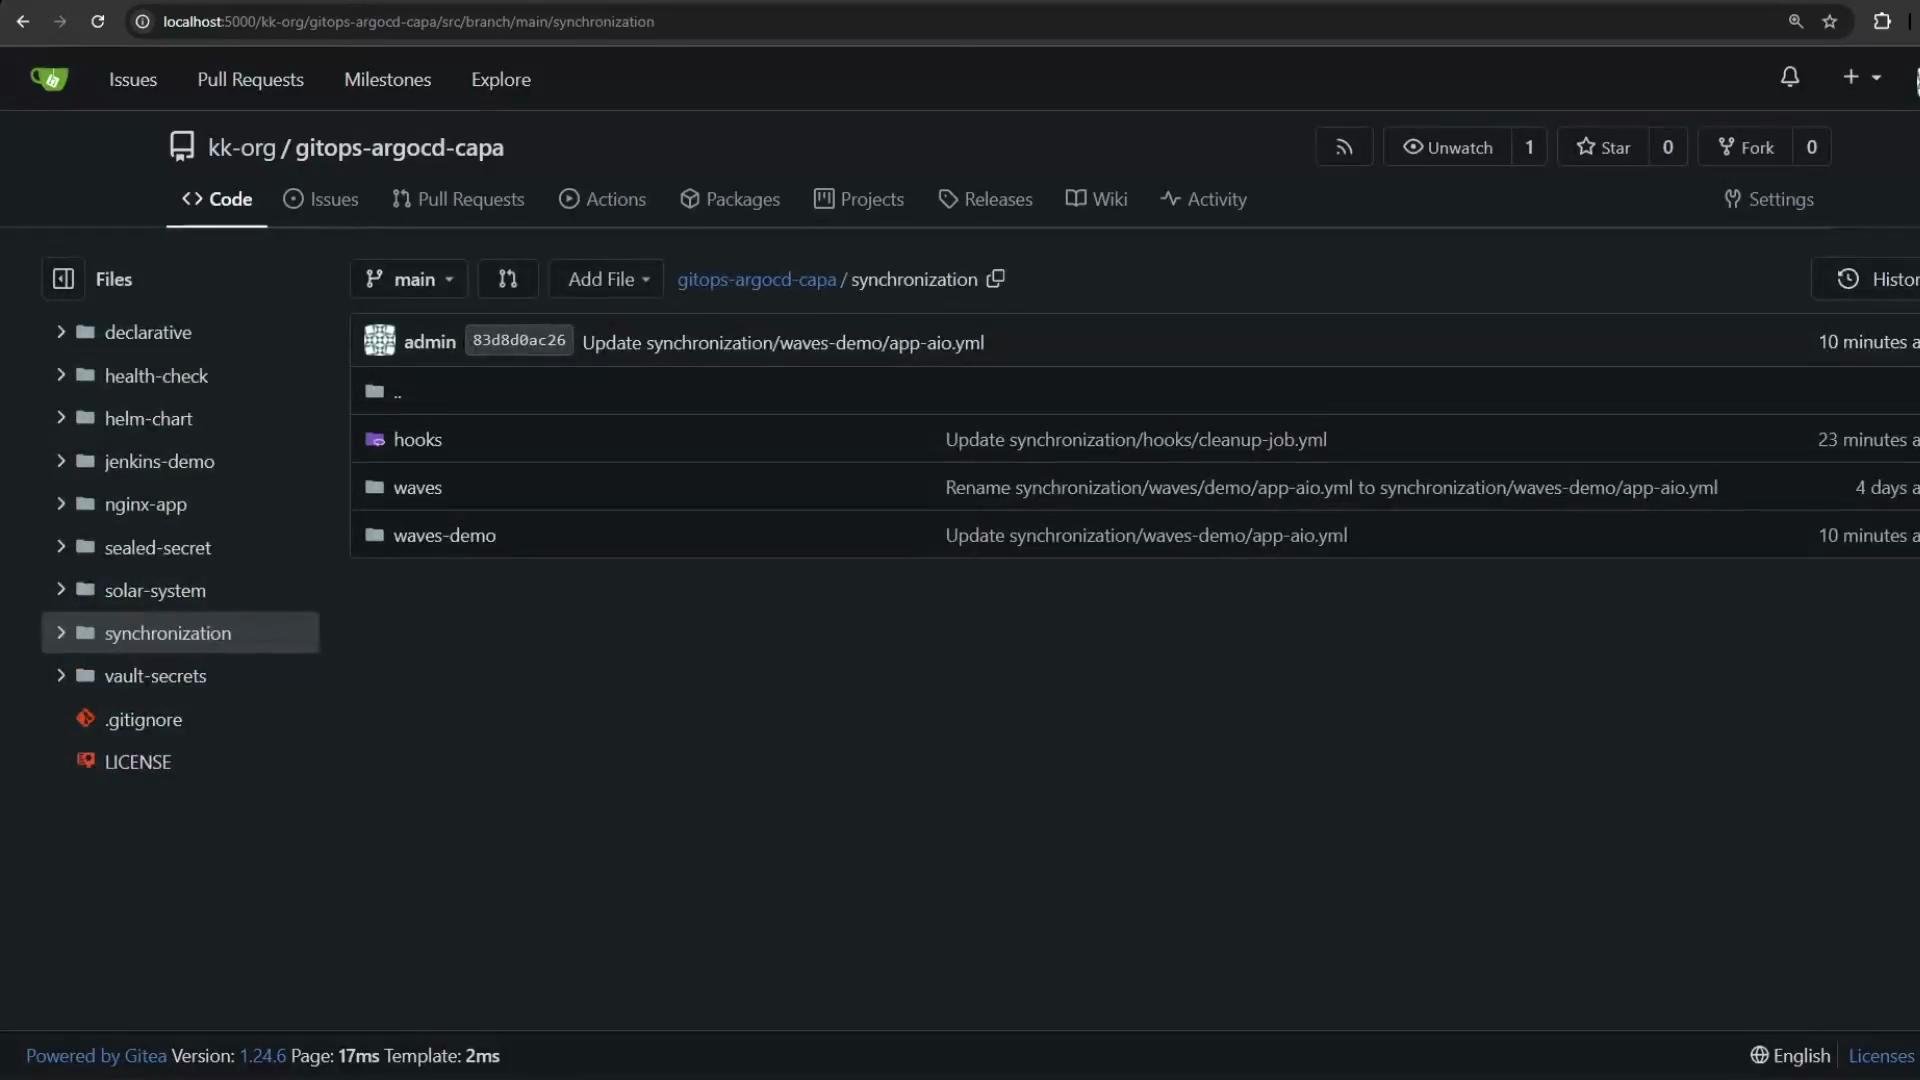Expand the helm-chart folder chevron
Image resolution: width=1920 pixels, height=1080 pixels.
pyautogui.click(x=61, y=418)
